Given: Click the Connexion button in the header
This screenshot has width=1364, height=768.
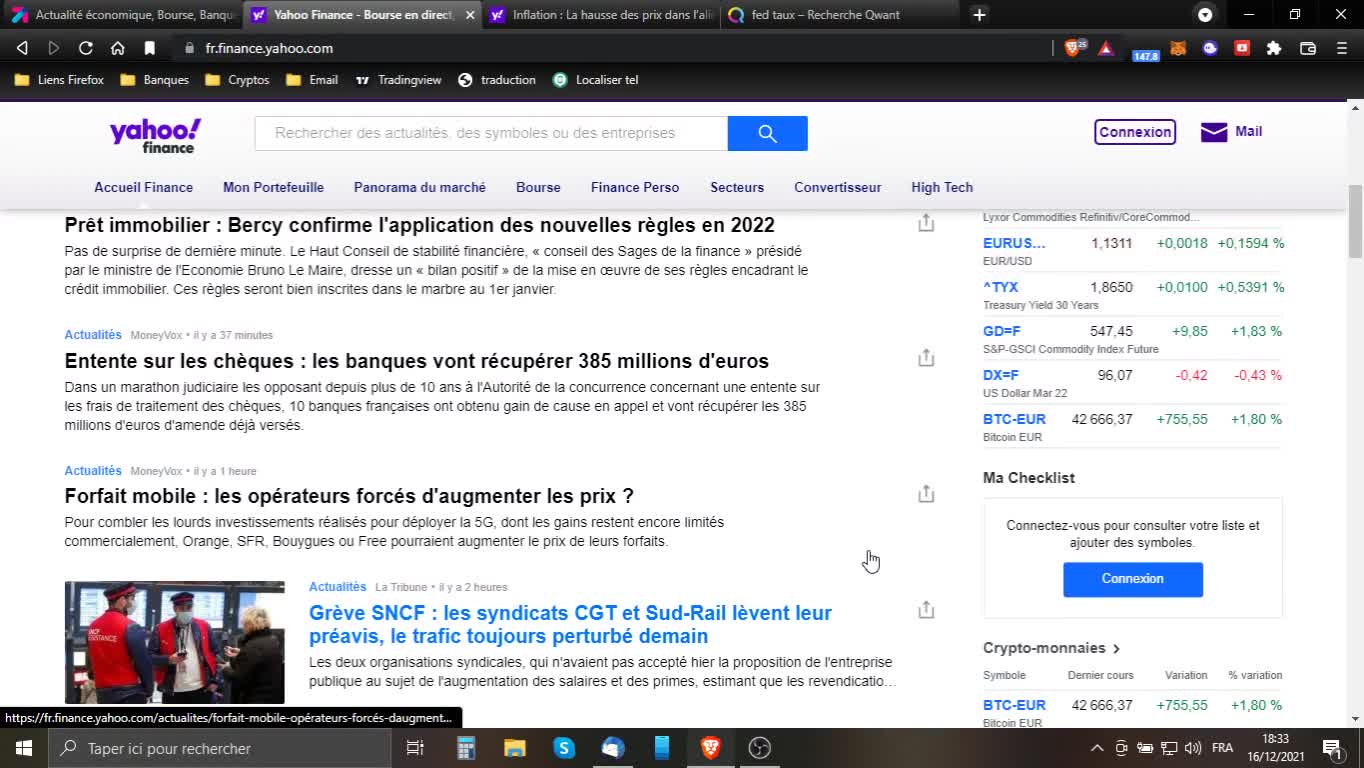Looking at the screenshot, I should point(1135,132).
